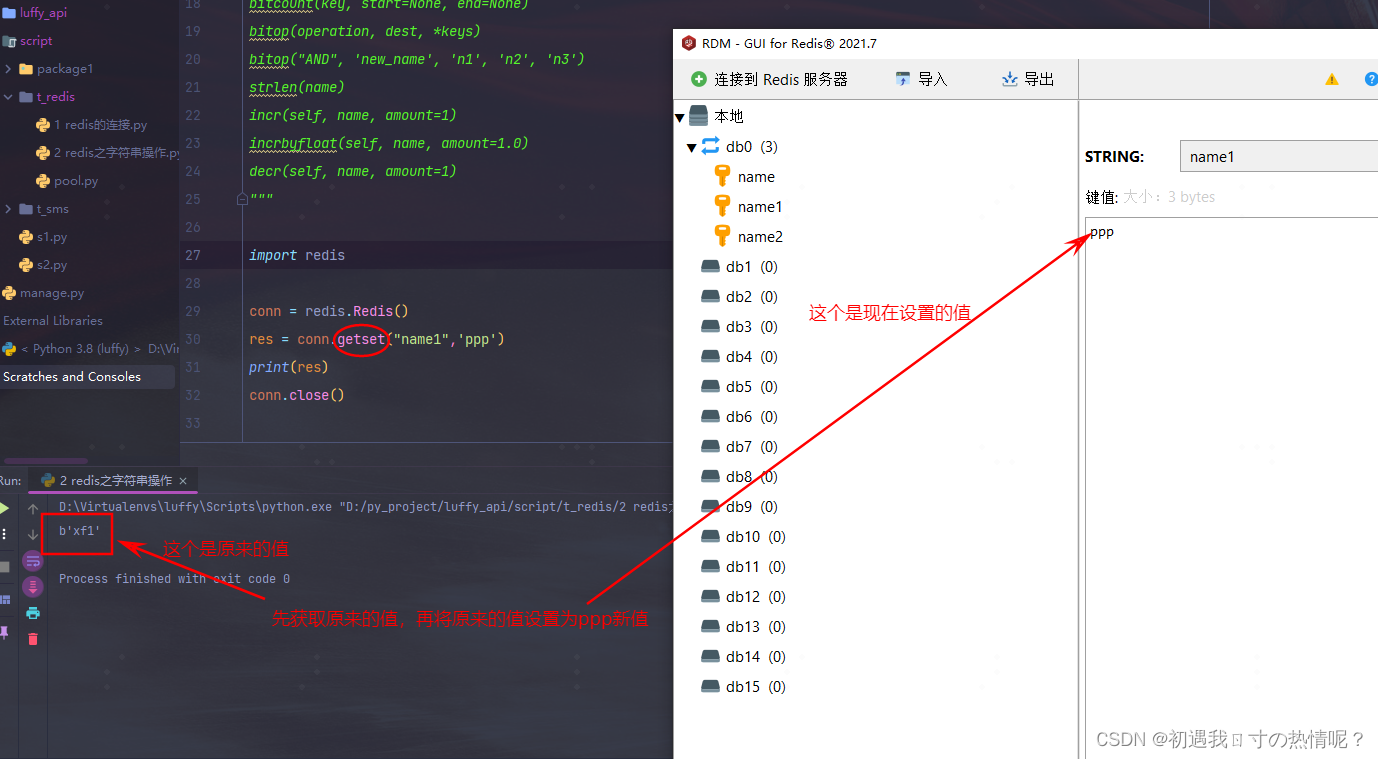1378x759 pixels.
Task: Click the Print icon in Run console
Action: click(x=33, y=613)
